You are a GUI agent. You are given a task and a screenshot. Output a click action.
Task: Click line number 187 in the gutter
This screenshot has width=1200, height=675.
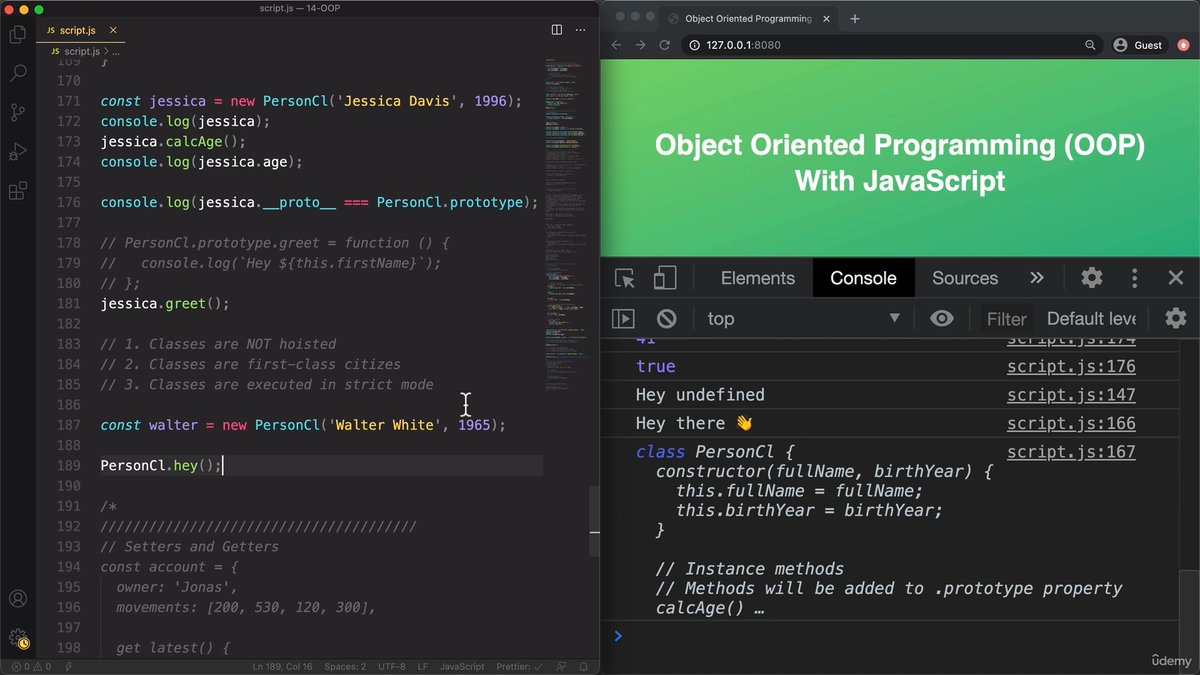tap(69, 425)
